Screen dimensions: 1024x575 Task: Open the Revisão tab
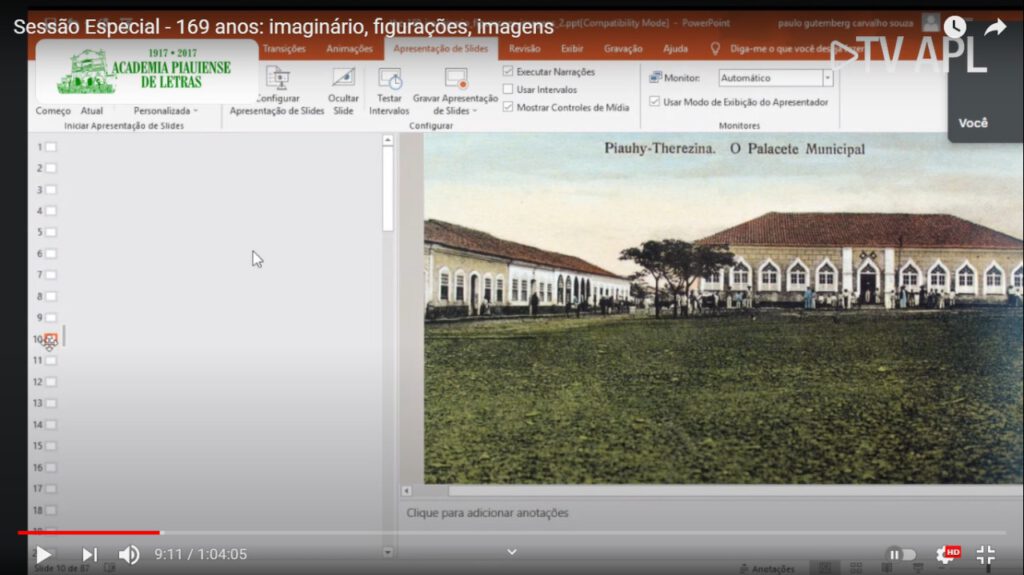(524, 48)
